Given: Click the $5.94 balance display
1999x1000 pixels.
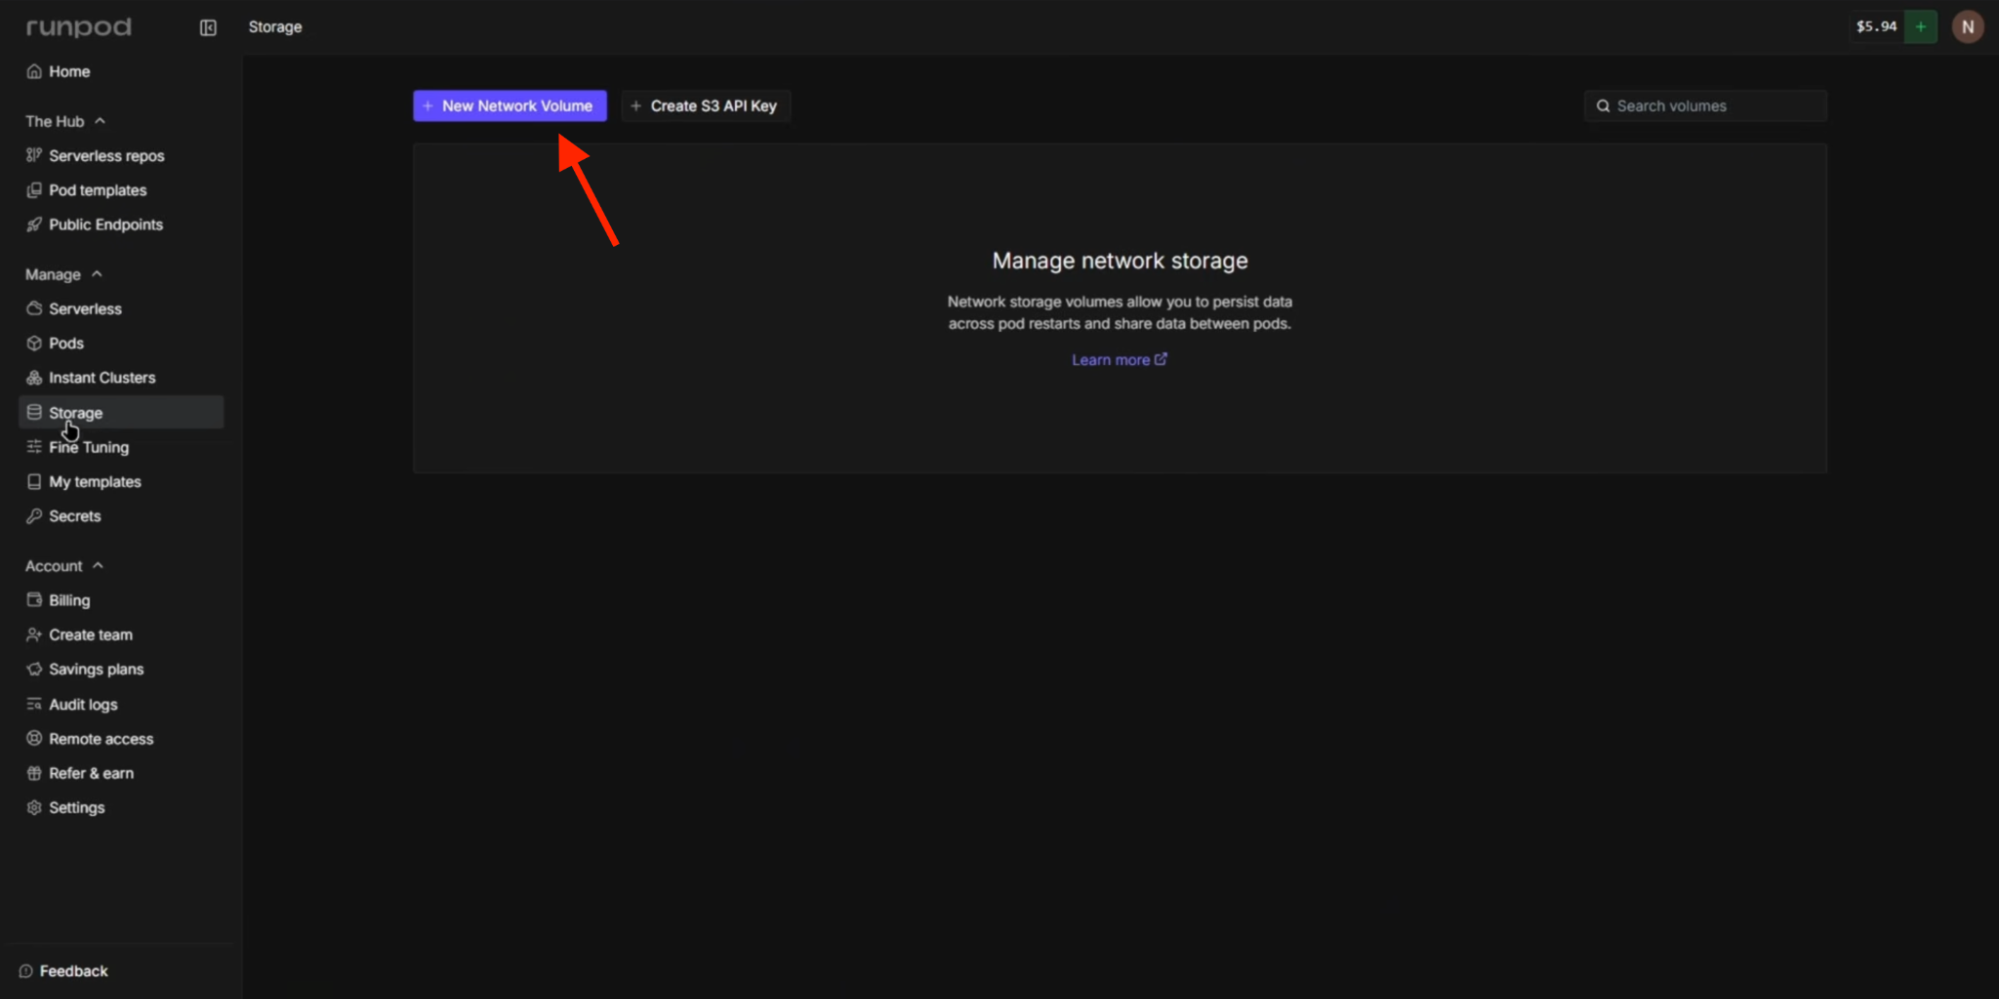Looking at the screenshot, I should (1876, 27).
